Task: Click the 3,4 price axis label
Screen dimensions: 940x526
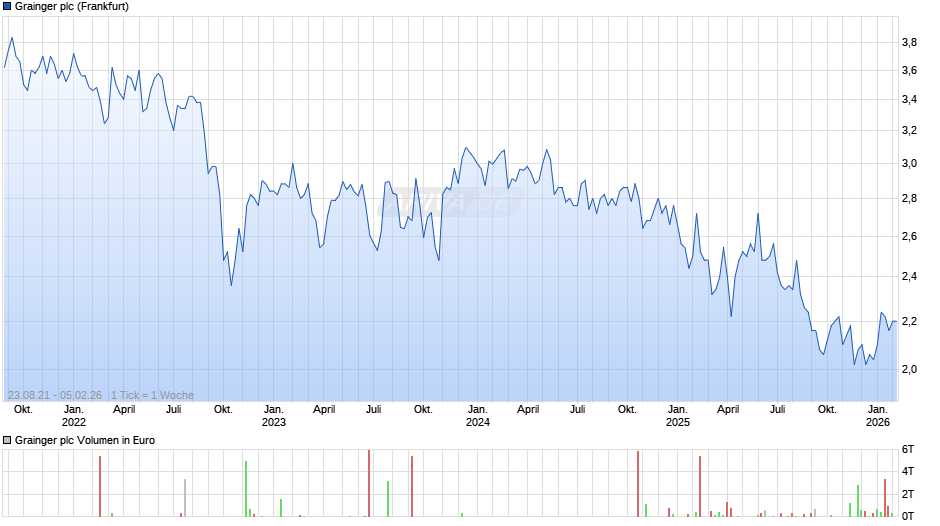Action: pyautogui.click(x=909, y=100)
